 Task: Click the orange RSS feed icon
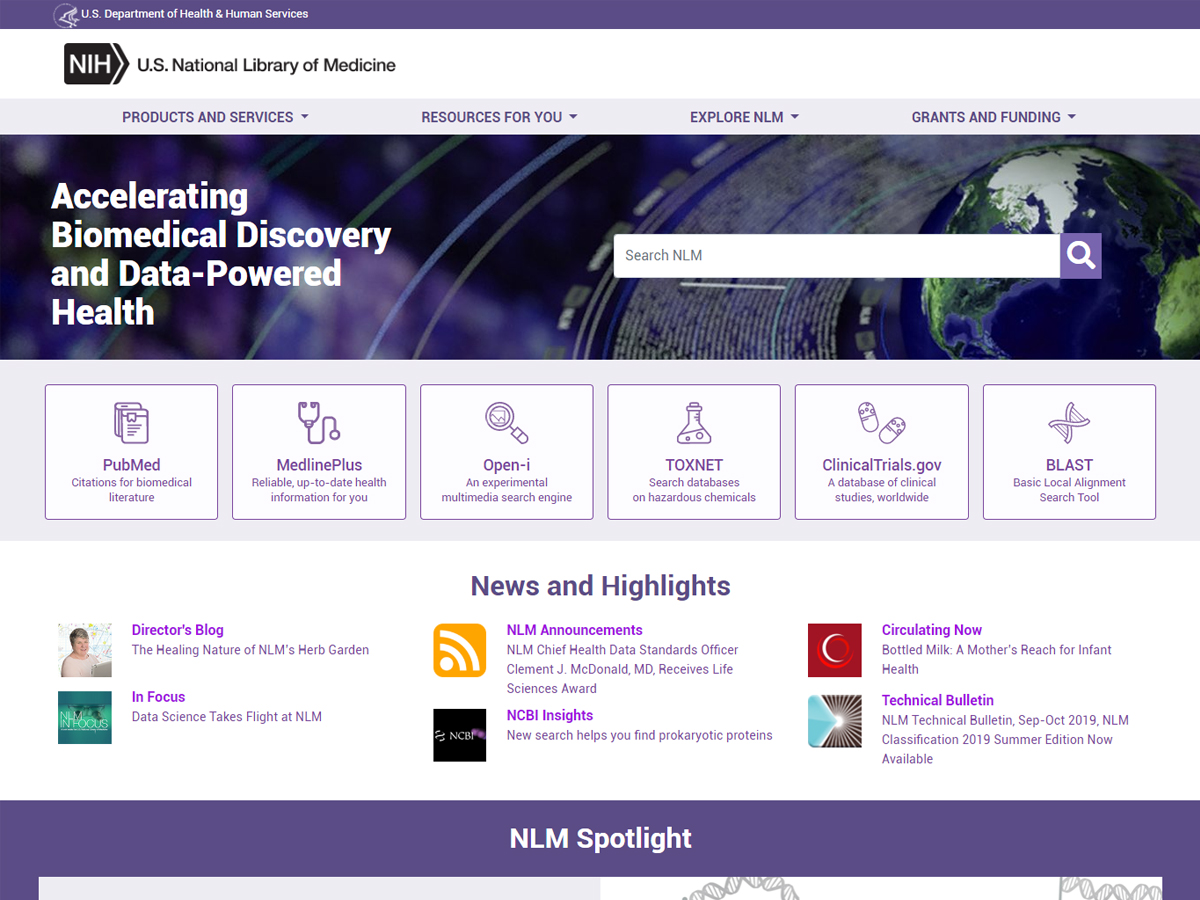pyautogui.click(x=459, y=650)
